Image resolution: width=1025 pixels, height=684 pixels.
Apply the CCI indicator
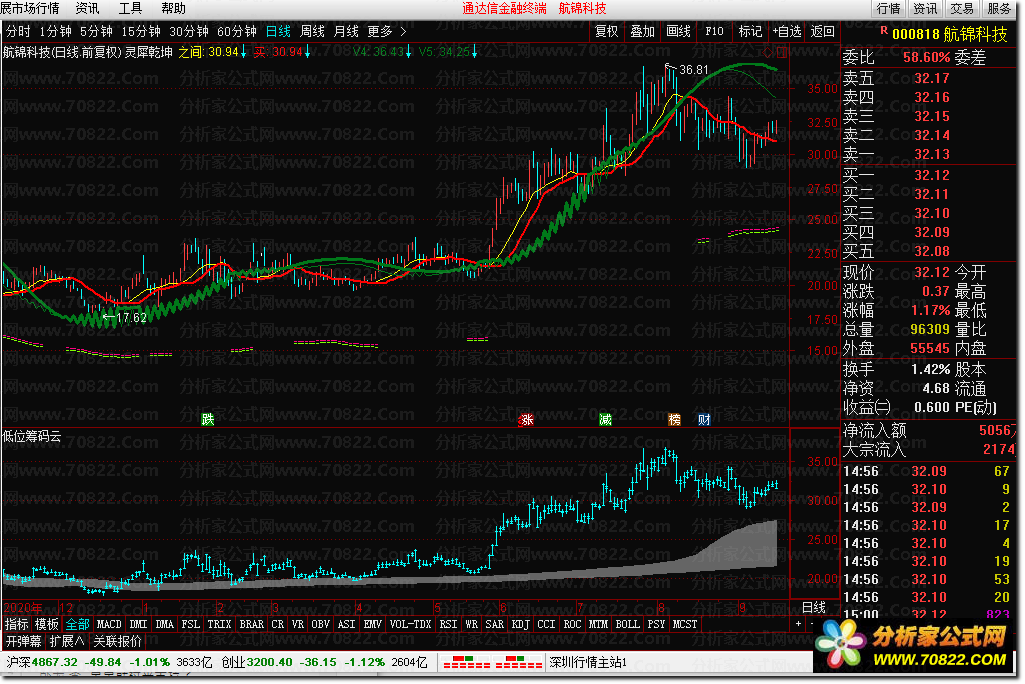[x=546, y=624]
